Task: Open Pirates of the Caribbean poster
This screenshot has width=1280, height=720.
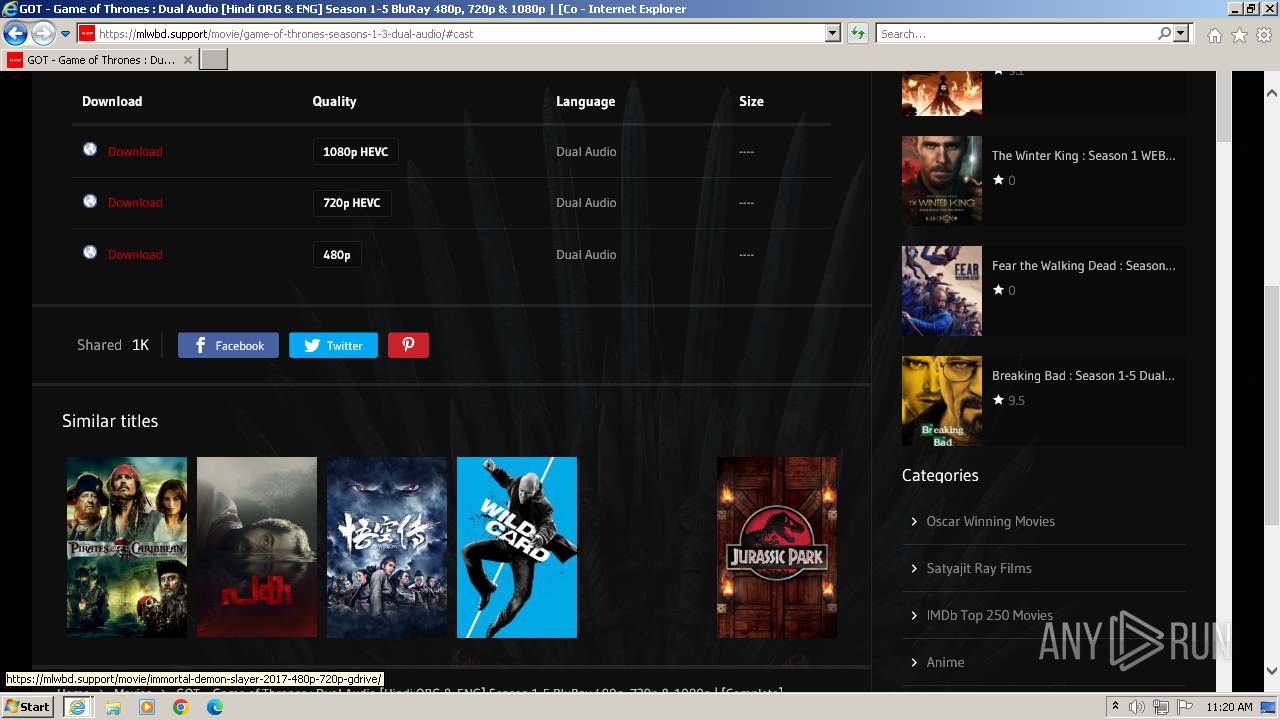Action: click(x=127, y=547)
